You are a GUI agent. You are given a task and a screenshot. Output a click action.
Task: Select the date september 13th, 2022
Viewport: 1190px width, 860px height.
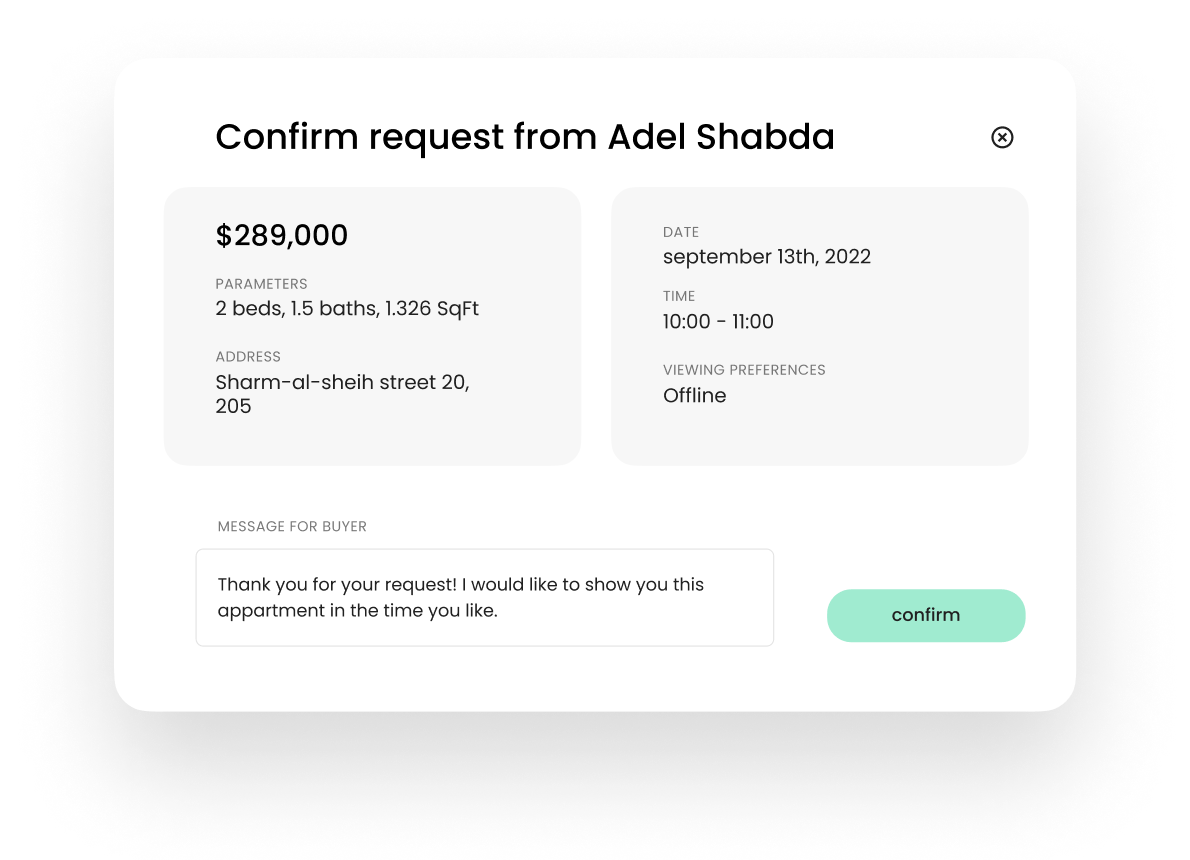(x=766, y=257)
